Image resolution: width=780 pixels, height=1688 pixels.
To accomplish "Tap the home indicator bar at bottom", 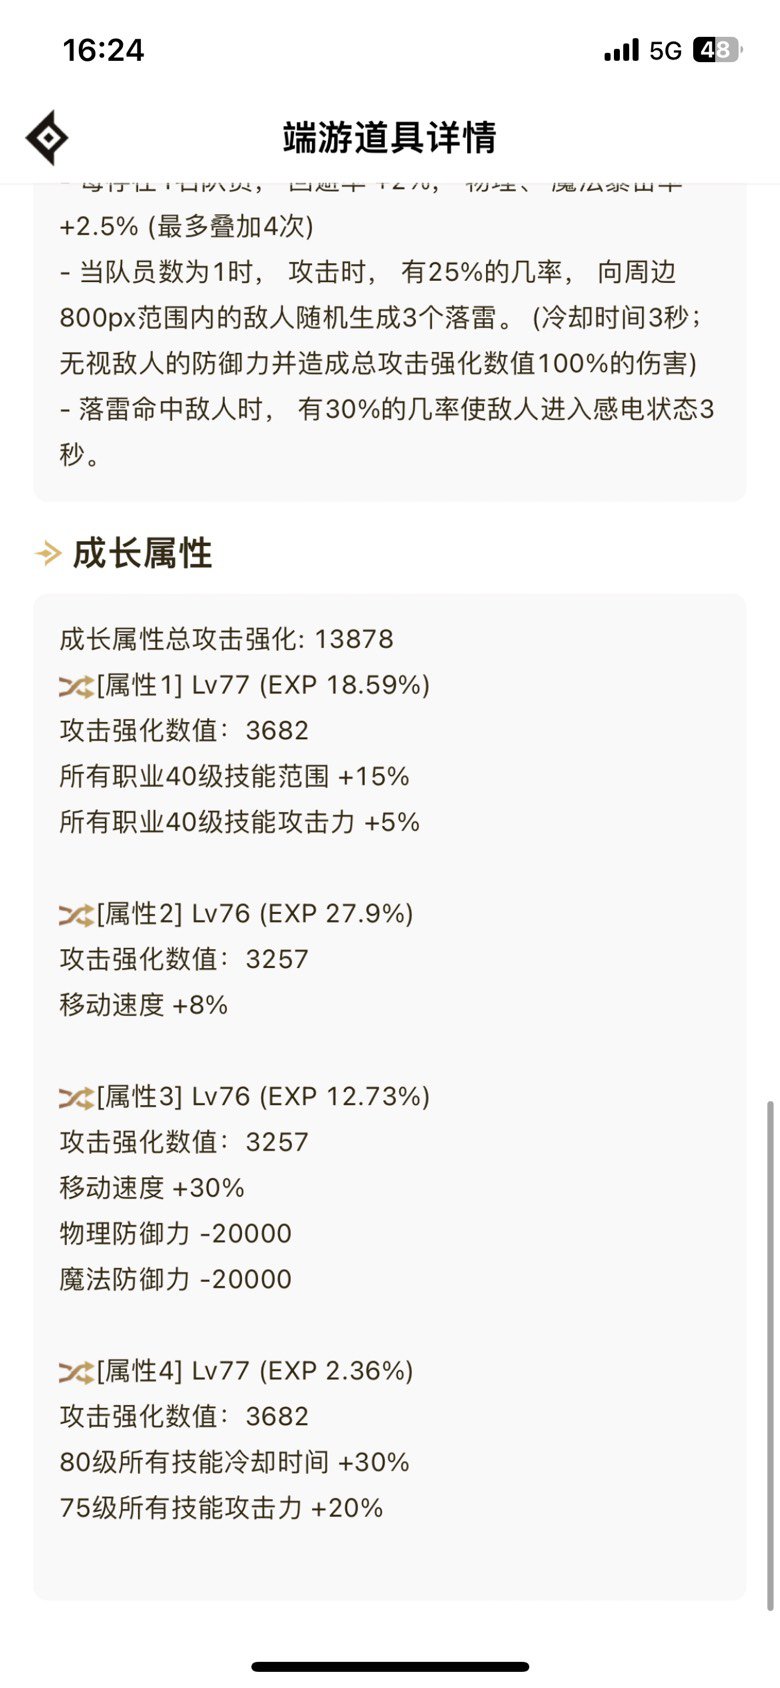I will [390, 1667].
